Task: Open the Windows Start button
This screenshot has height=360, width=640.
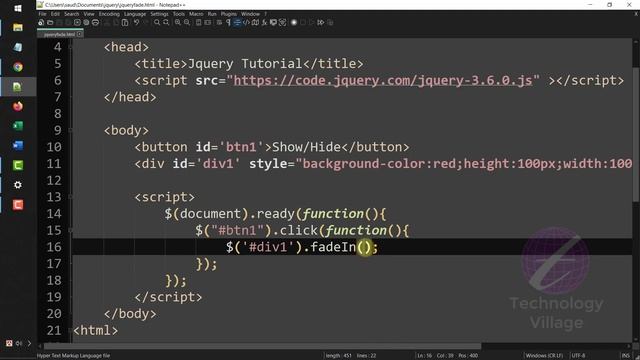Action: click(x=18, y=8)
